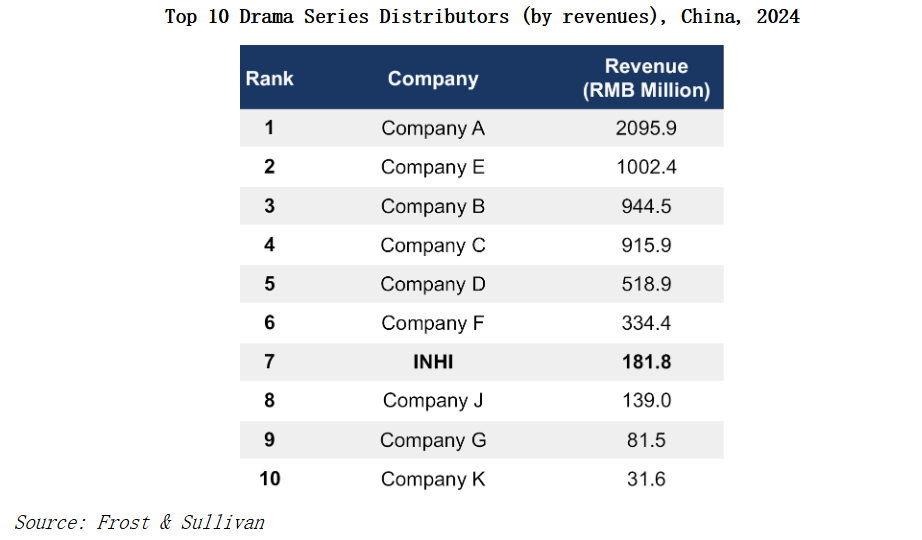The height and width of the screenshot is (540, 922).
Task: Click the Company B cell
Action: coord(433,206)
